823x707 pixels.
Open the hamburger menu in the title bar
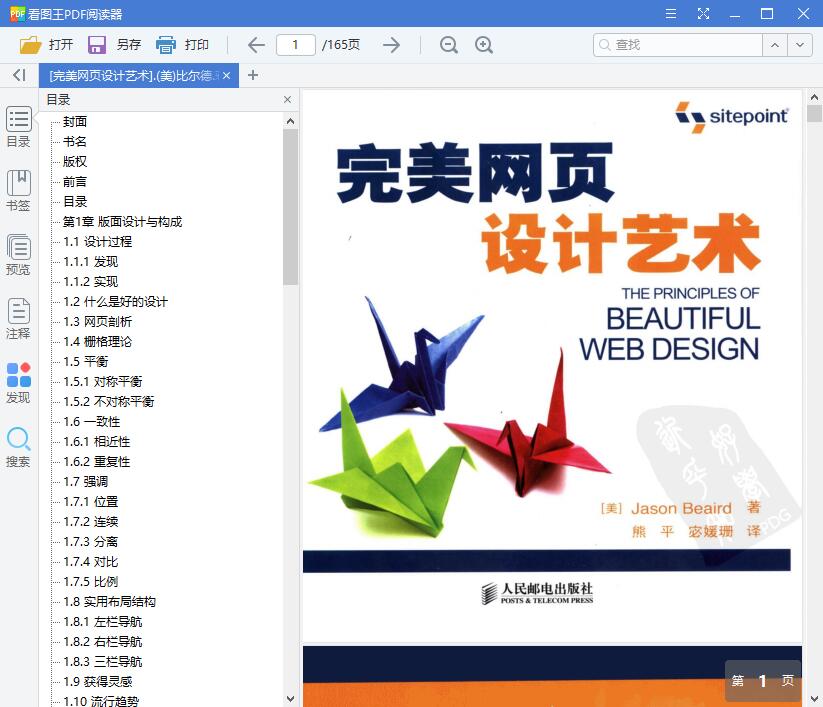pyautogui.click(x=671, y=14)
